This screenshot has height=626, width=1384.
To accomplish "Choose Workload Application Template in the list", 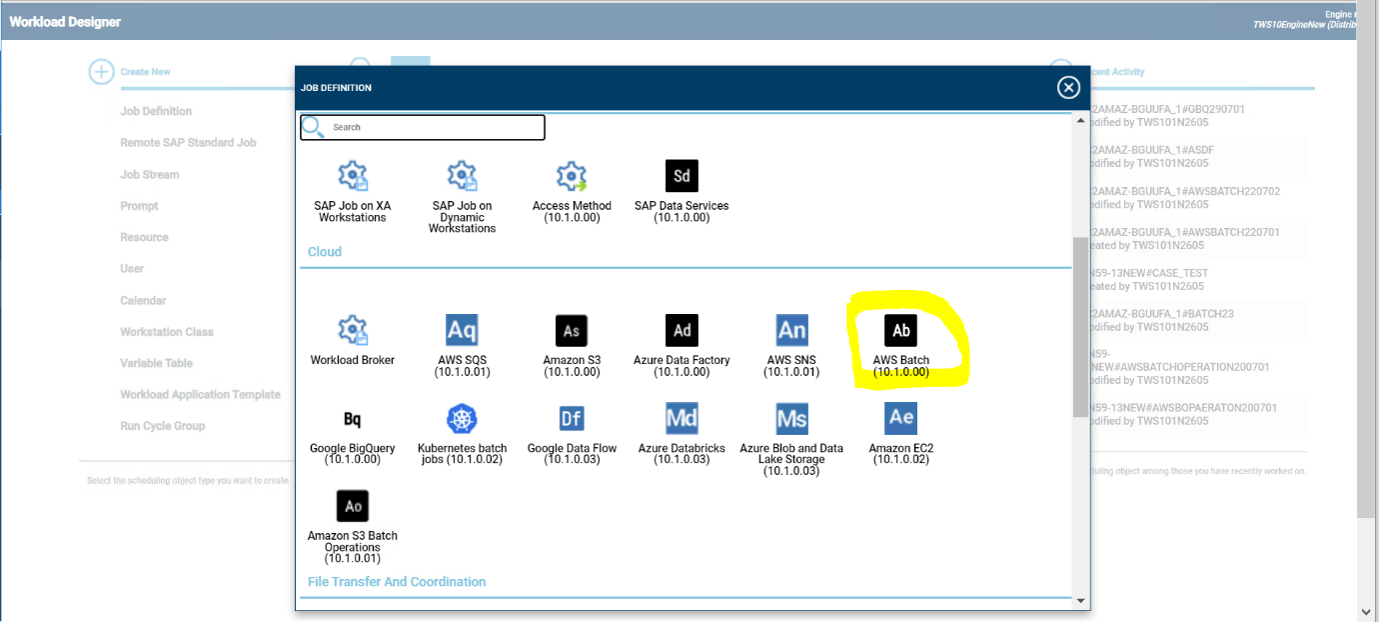I will [200, 394].
